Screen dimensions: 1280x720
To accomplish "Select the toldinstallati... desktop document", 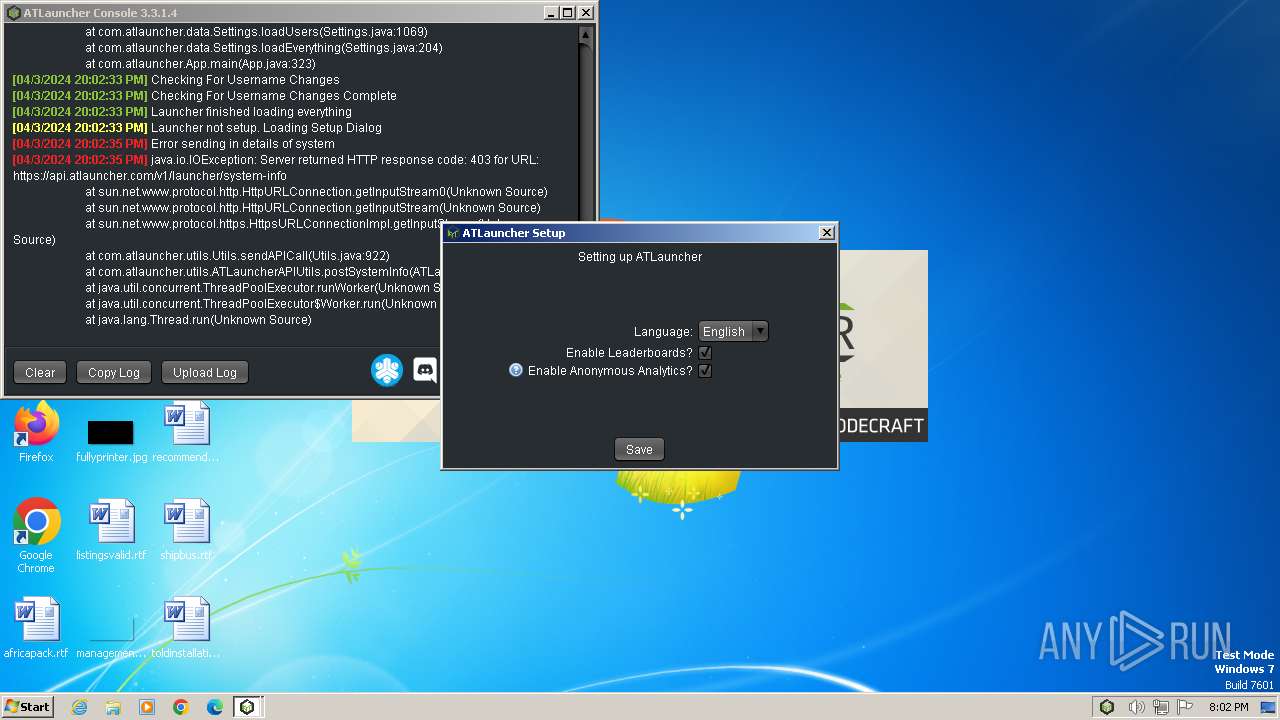I will point(186,628).
